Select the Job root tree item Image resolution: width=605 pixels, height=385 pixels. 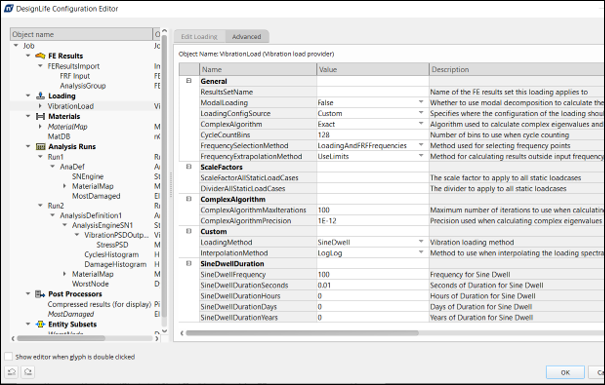[29, 46]
